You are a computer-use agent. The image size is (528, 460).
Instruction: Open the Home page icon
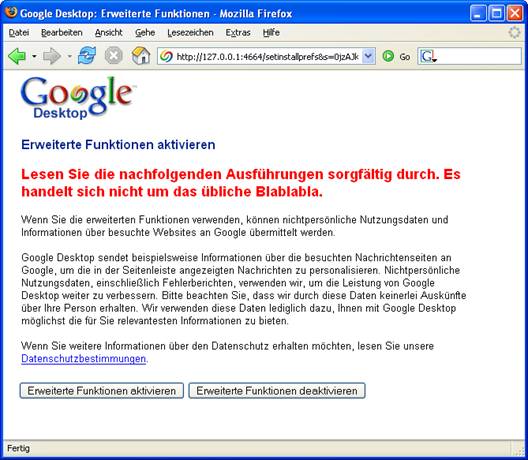point(141,56)
